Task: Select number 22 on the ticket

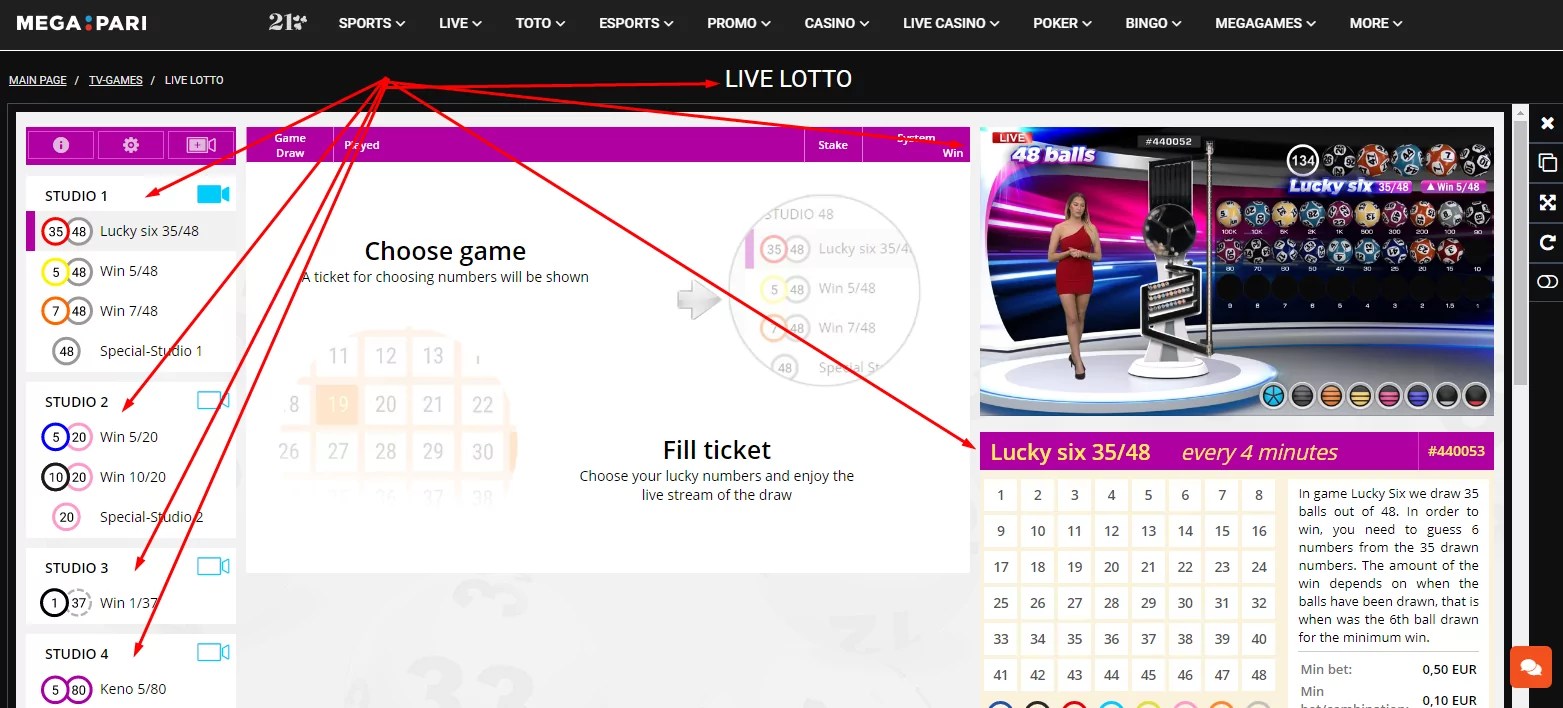Action: coord(1185,567)
